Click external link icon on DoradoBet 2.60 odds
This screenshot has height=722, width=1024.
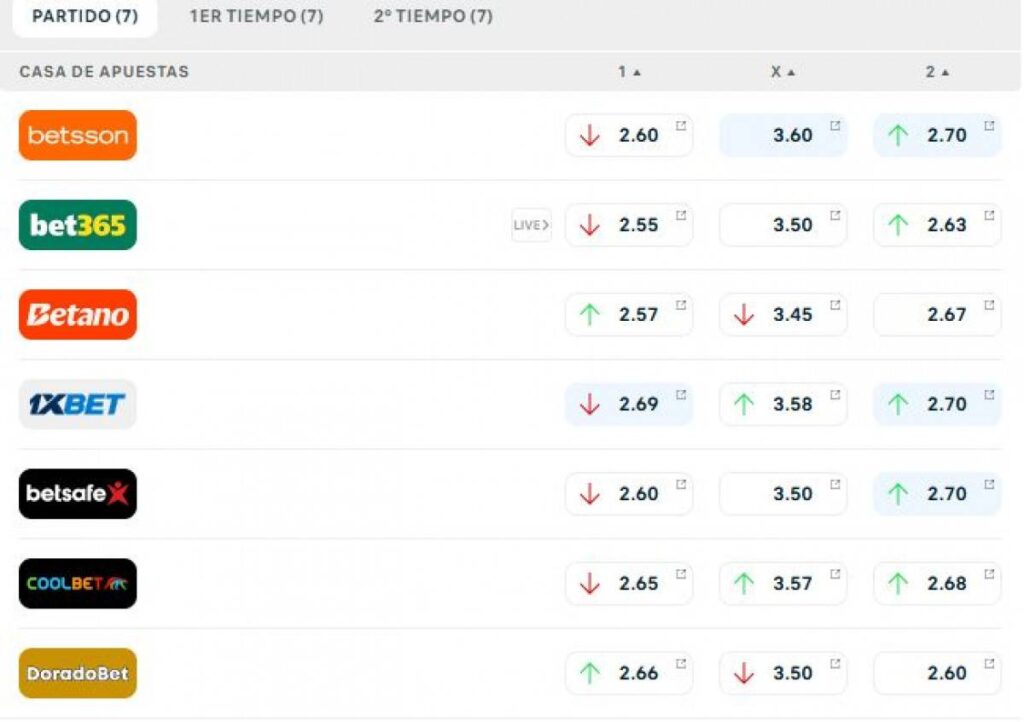click(989, 663)
